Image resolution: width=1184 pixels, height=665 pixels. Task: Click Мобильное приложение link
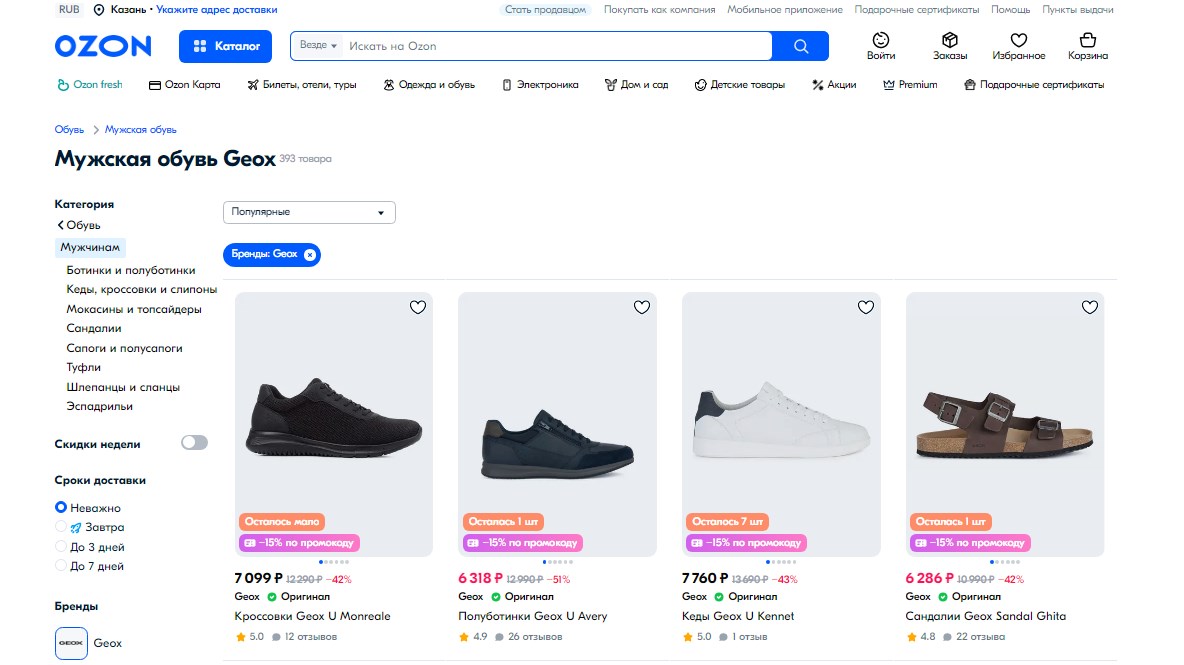point(785,10)
